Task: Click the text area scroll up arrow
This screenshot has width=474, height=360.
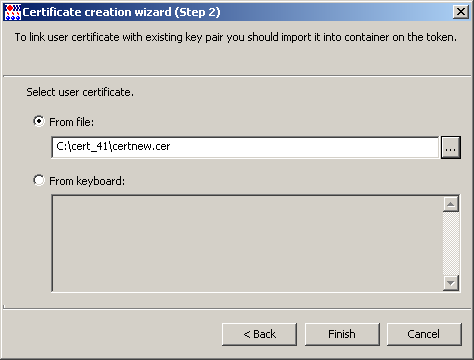Action: point(451,204)
